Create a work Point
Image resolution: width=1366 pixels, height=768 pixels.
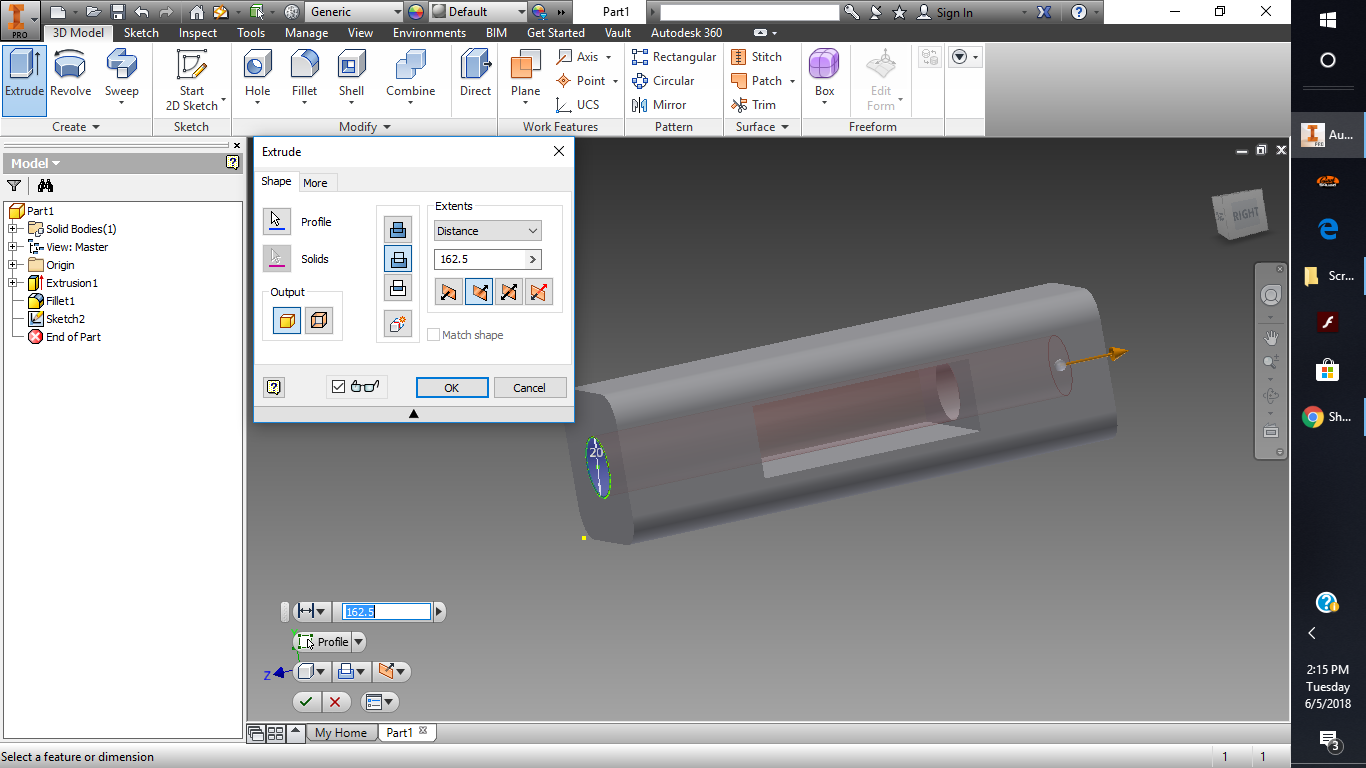pyautogui.click(x=582, y=81)
